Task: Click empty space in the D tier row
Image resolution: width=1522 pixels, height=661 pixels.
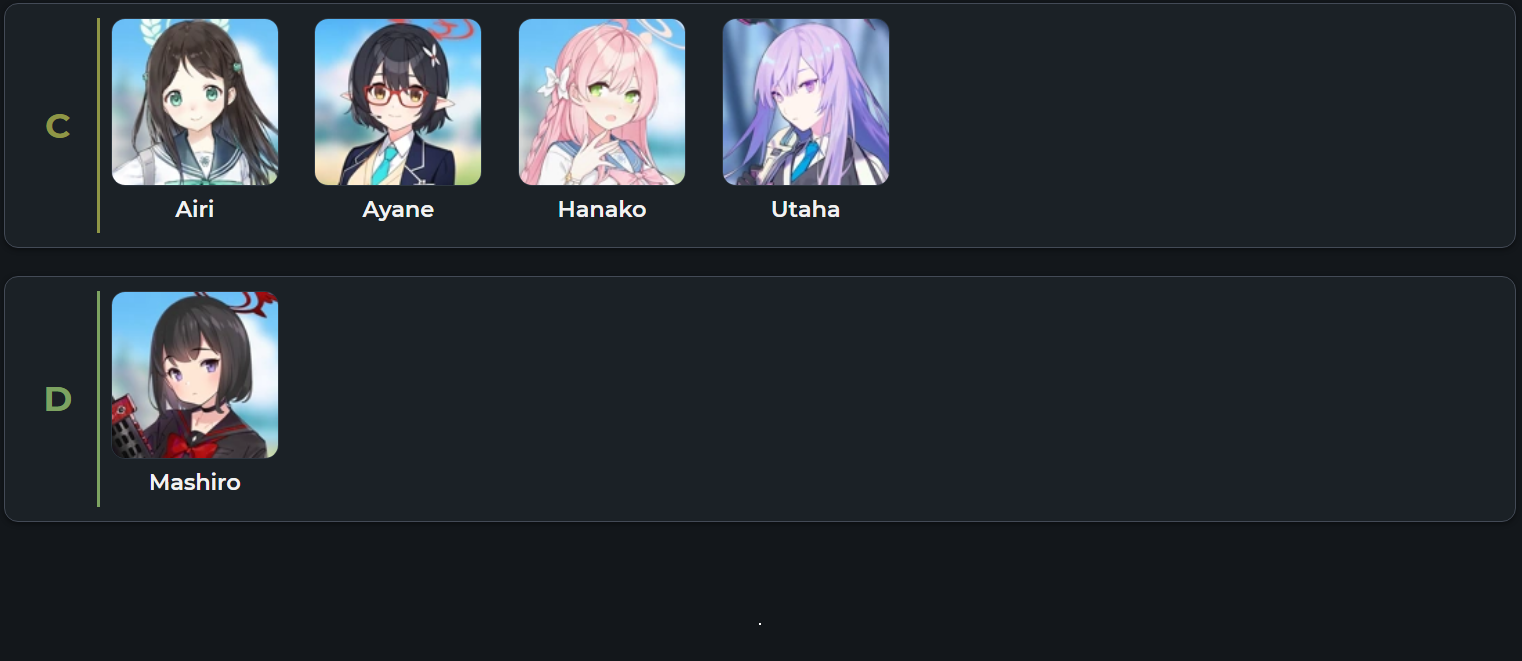Action: 900,399
